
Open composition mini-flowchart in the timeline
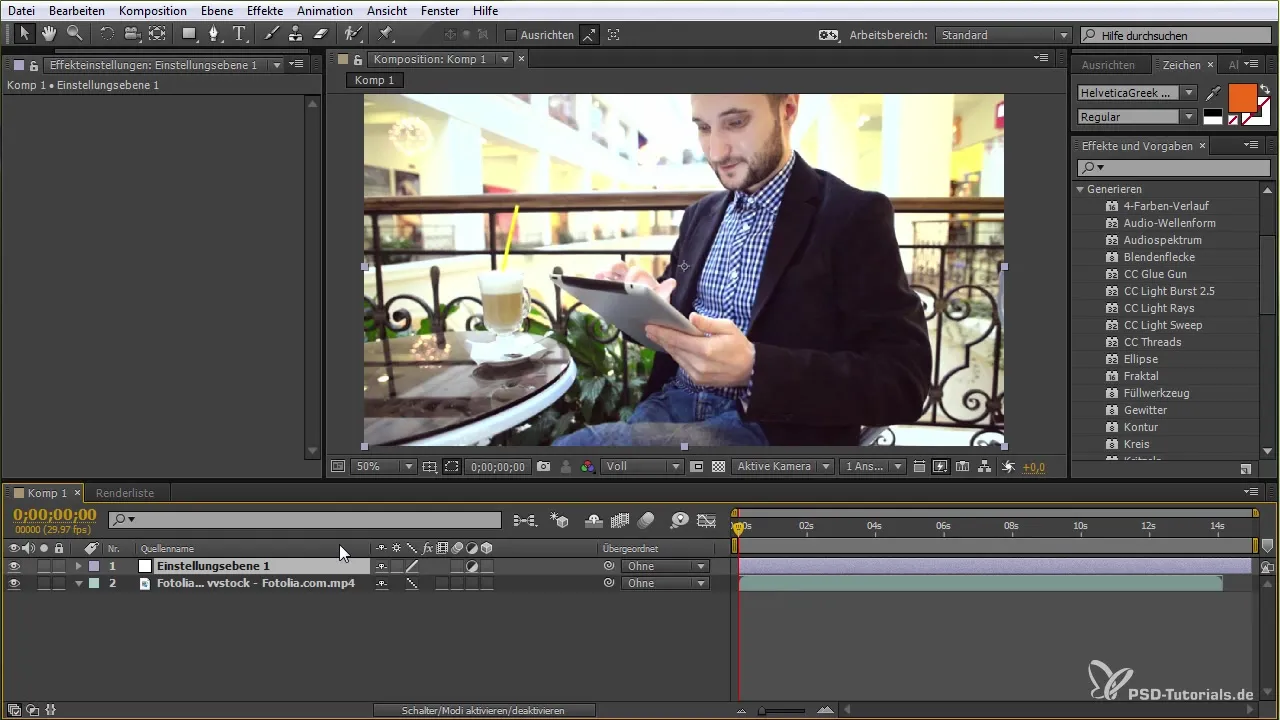[525, 520]
